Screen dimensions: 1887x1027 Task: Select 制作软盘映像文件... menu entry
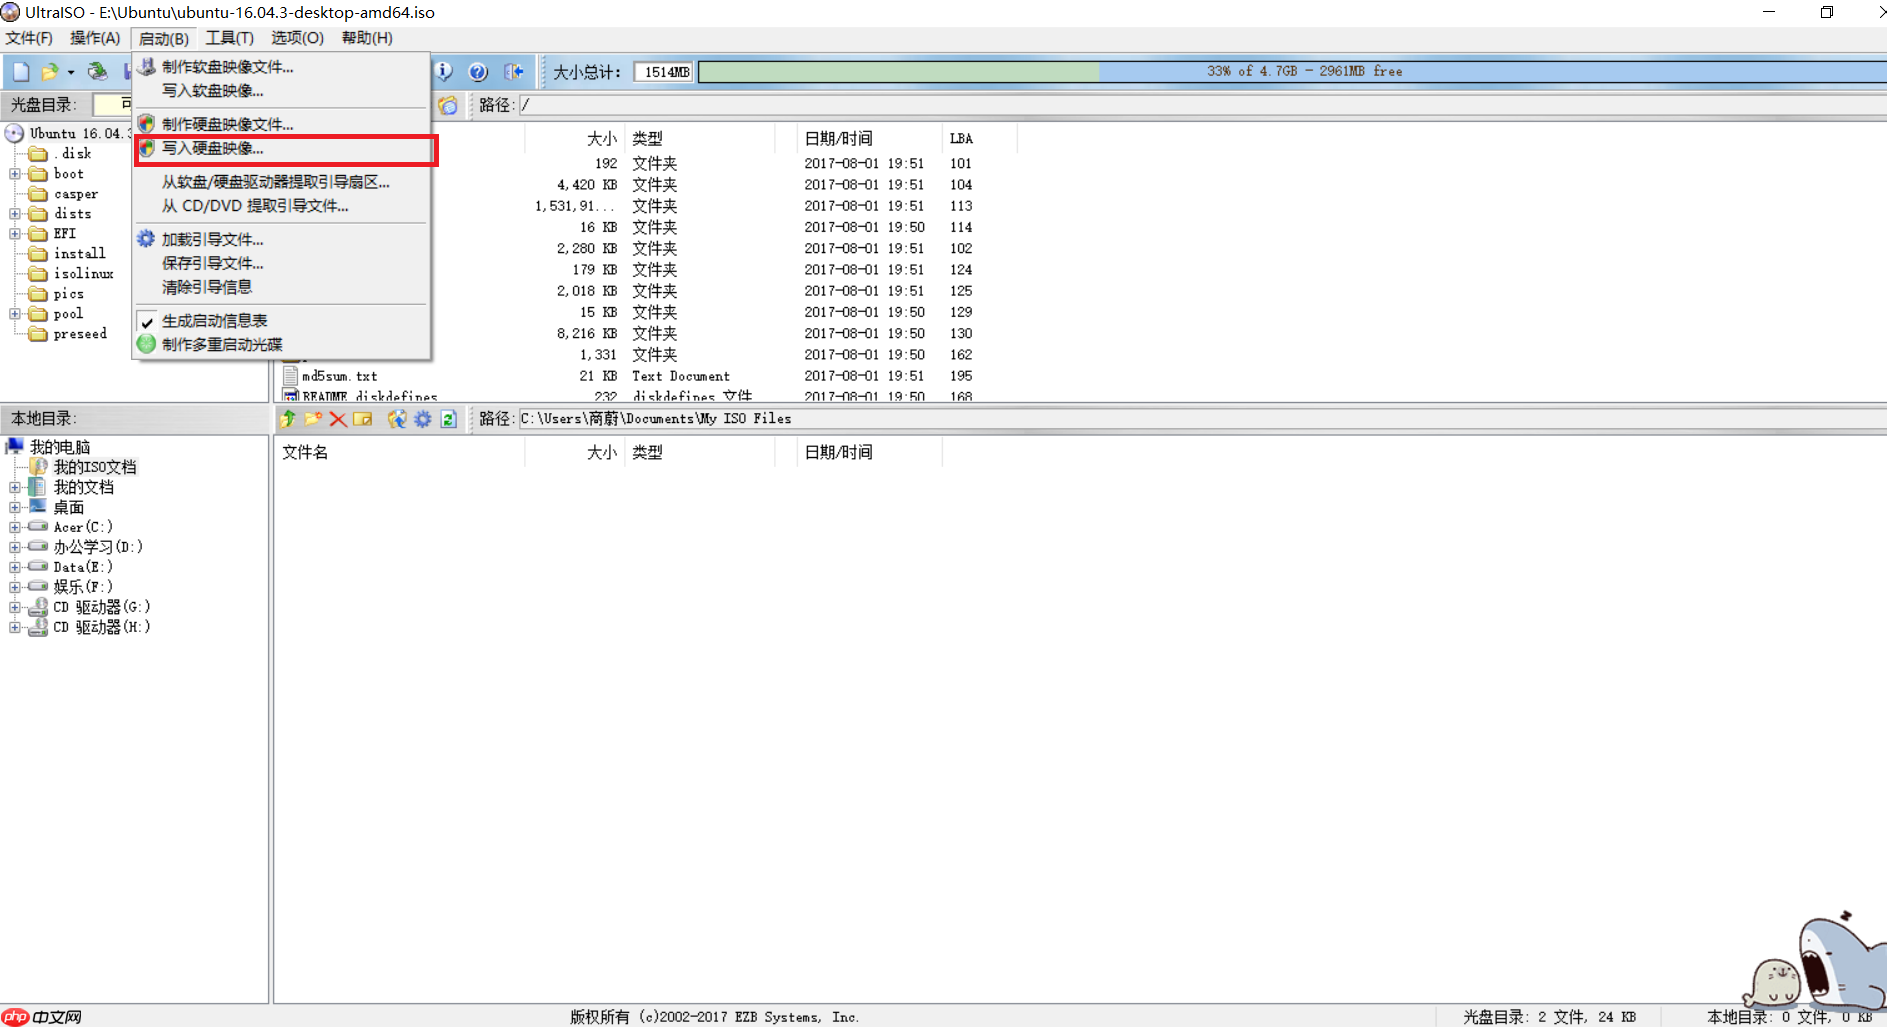pyautogui.click(x=281, y=67)
